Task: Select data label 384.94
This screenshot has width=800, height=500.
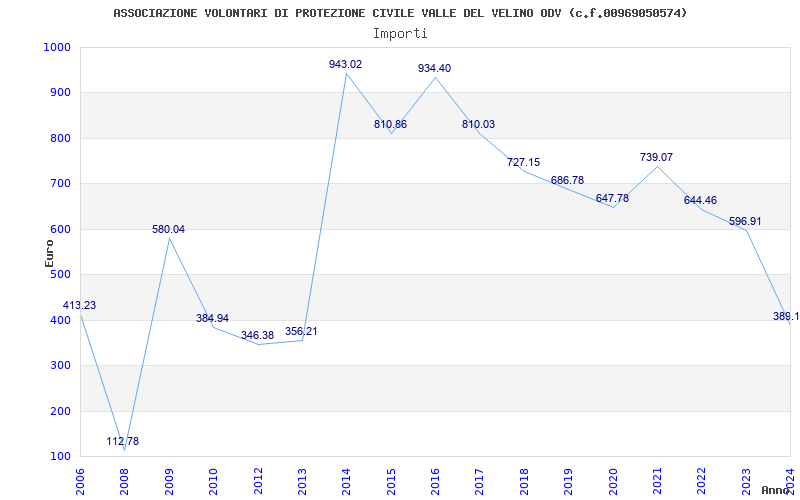Action: (212, 318)
